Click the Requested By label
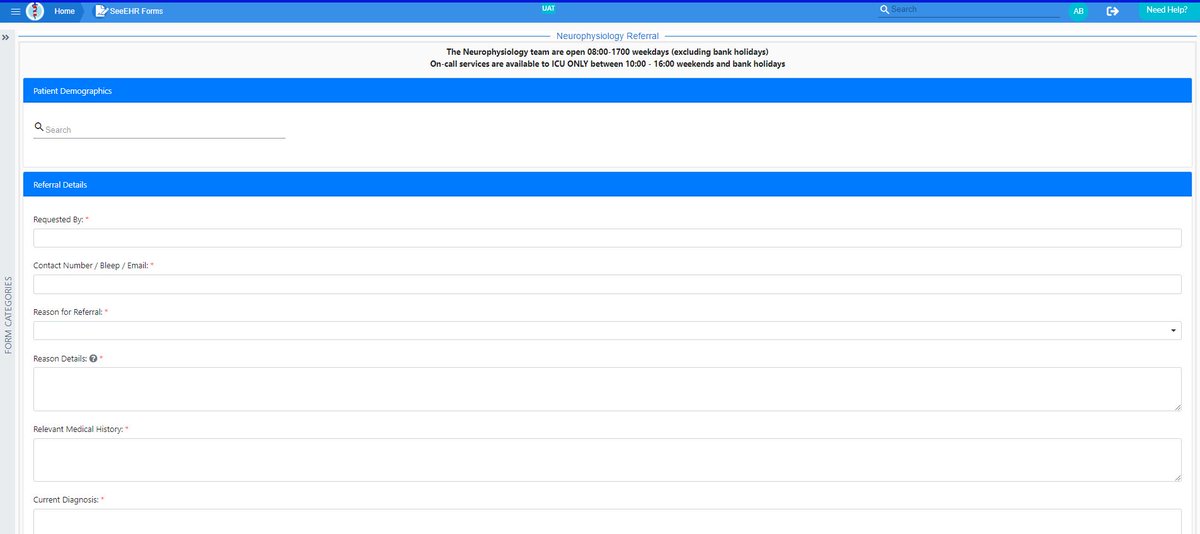Screen dimensions: 1200x534 (59, 219)
